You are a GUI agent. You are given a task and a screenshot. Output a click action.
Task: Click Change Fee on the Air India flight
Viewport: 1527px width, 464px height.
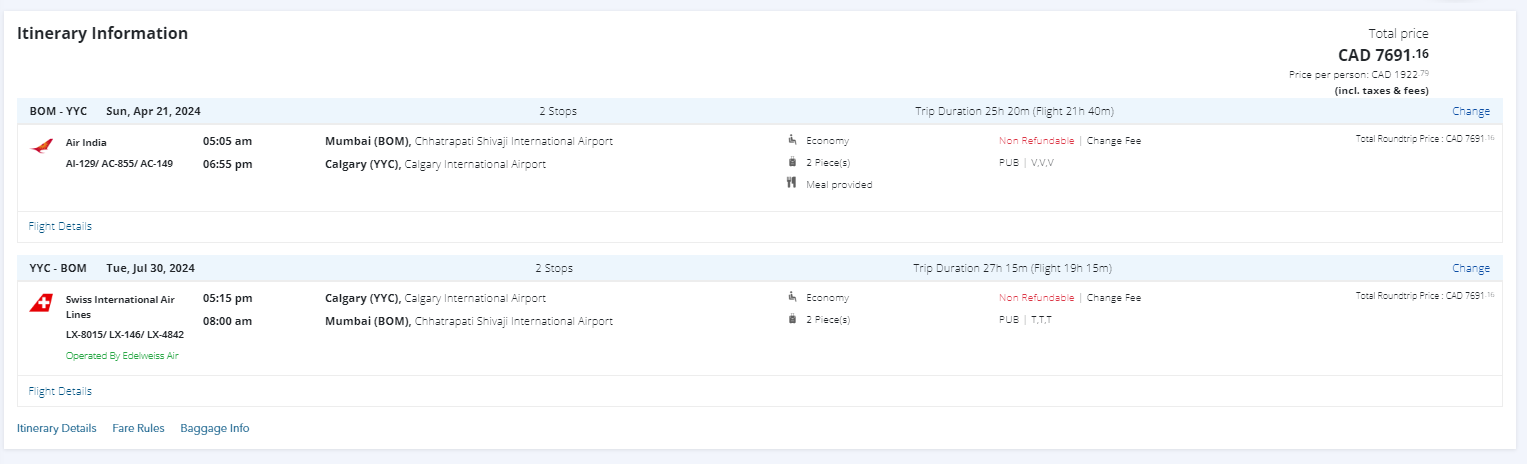pyautogui.click(x=1113, y=141)
